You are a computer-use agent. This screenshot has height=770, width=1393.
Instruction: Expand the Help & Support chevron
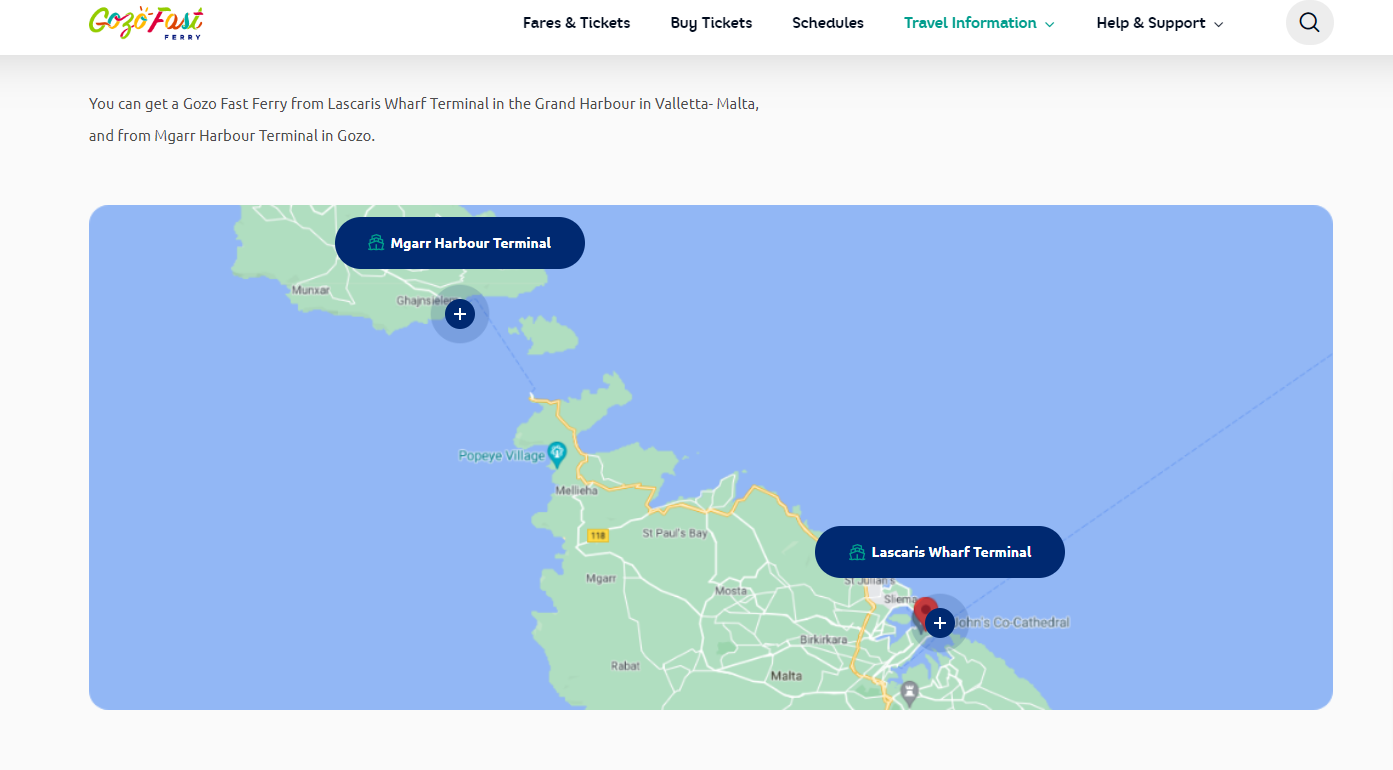coord(1218,24)
